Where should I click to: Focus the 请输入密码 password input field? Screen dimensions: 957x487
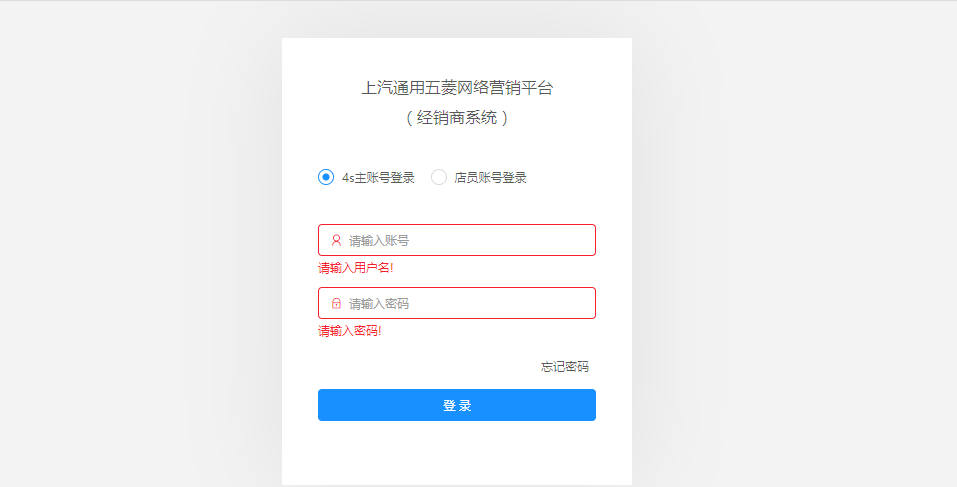[x=457, y=303]
